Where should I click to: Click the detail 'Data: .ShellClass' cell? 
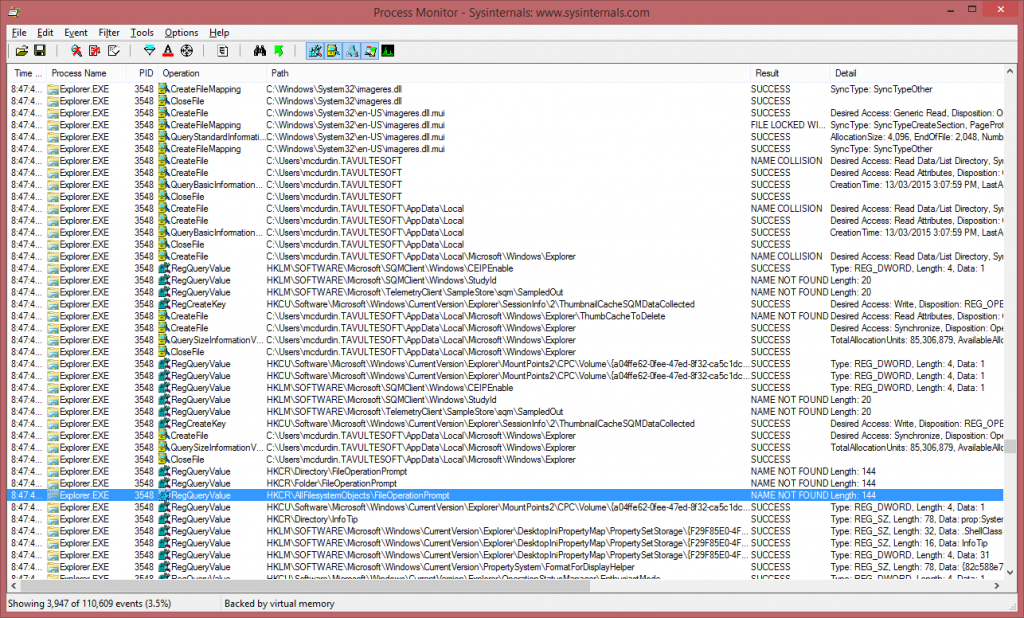tap(916, 531)
